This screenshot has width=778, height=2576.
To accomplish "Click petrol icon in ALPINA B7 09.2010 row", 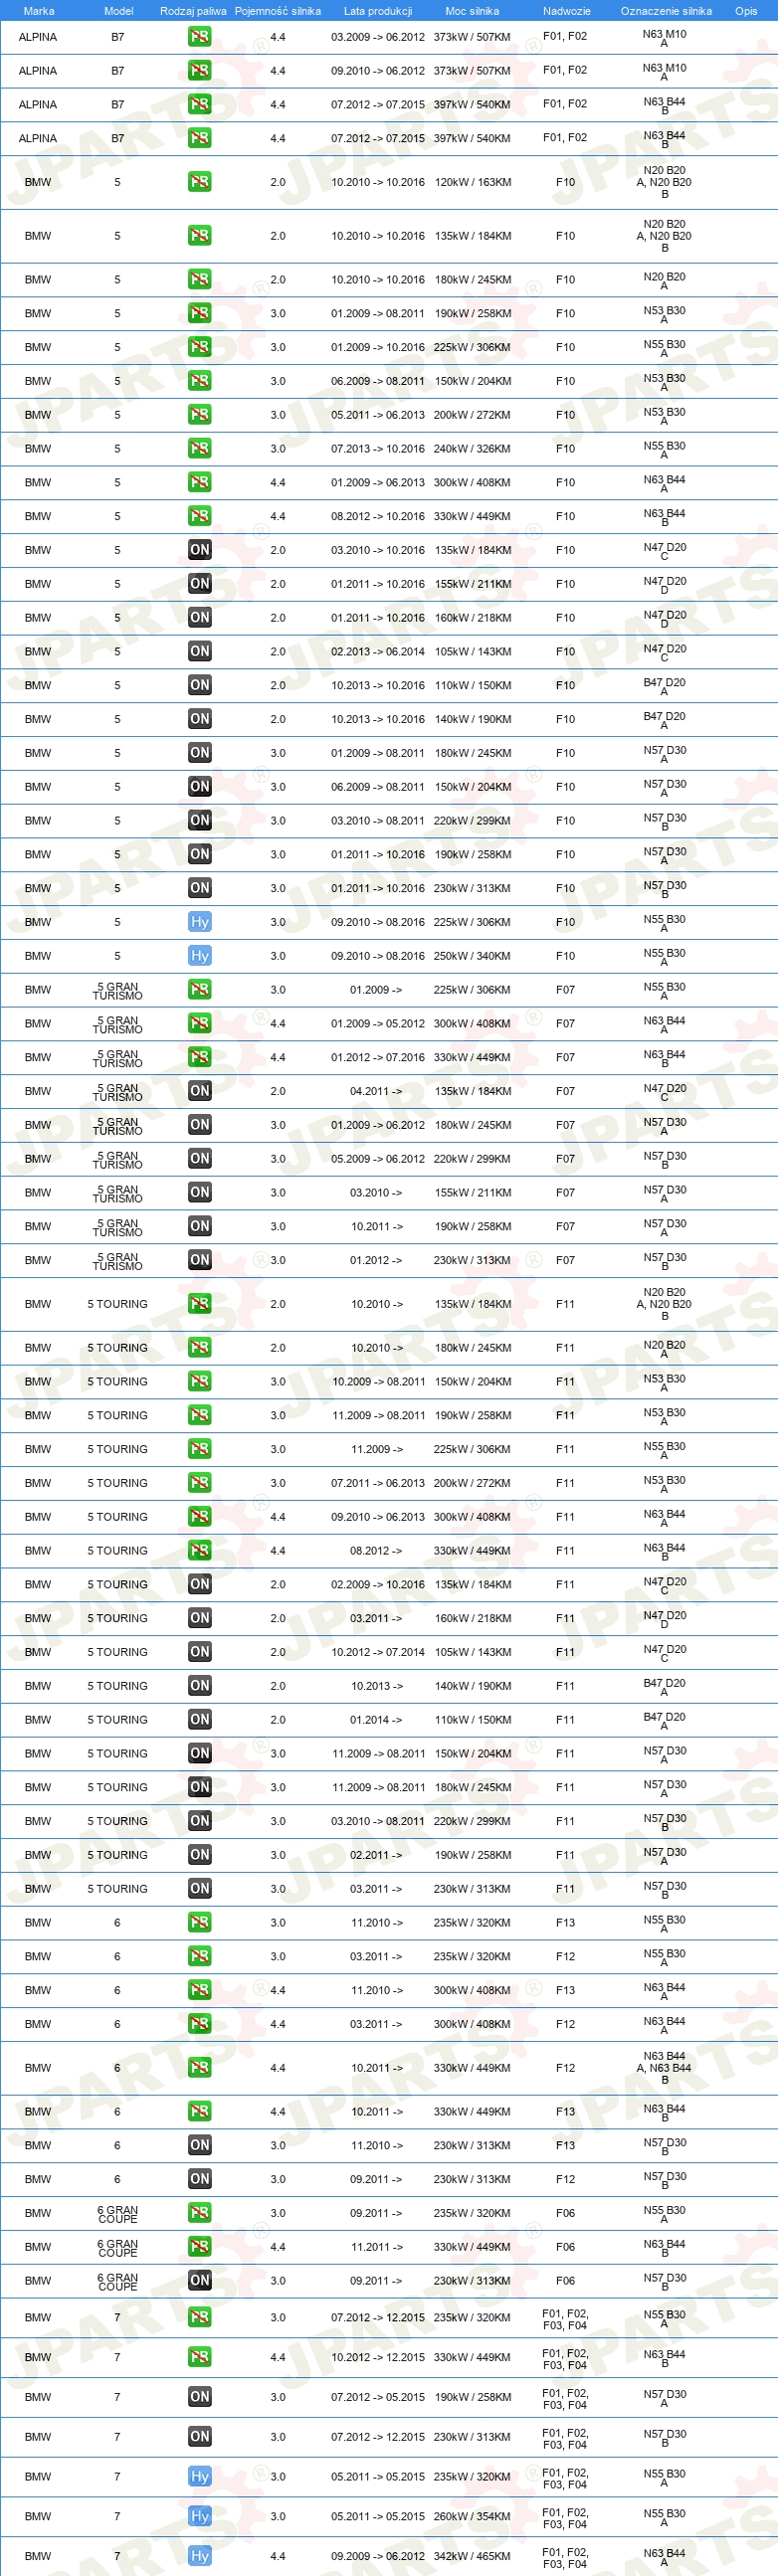I will (x=200, y=71).
